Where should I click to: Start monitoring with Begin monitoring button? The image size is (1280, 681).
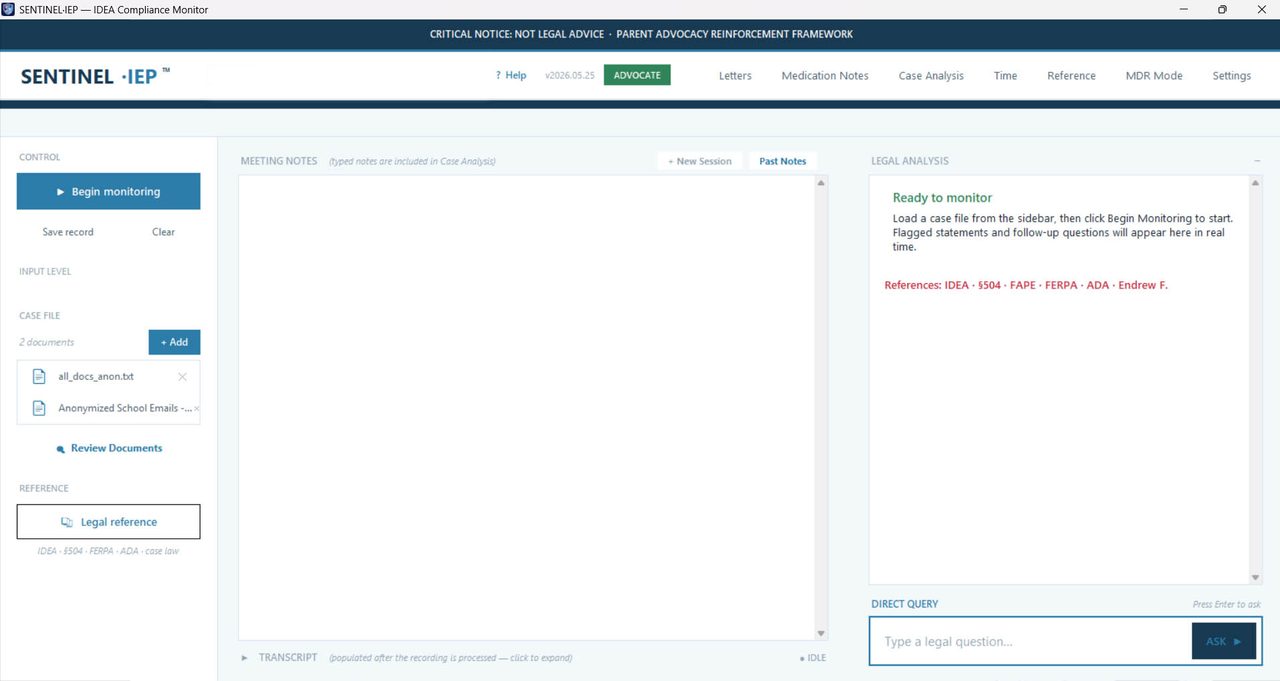click(108, 191)
